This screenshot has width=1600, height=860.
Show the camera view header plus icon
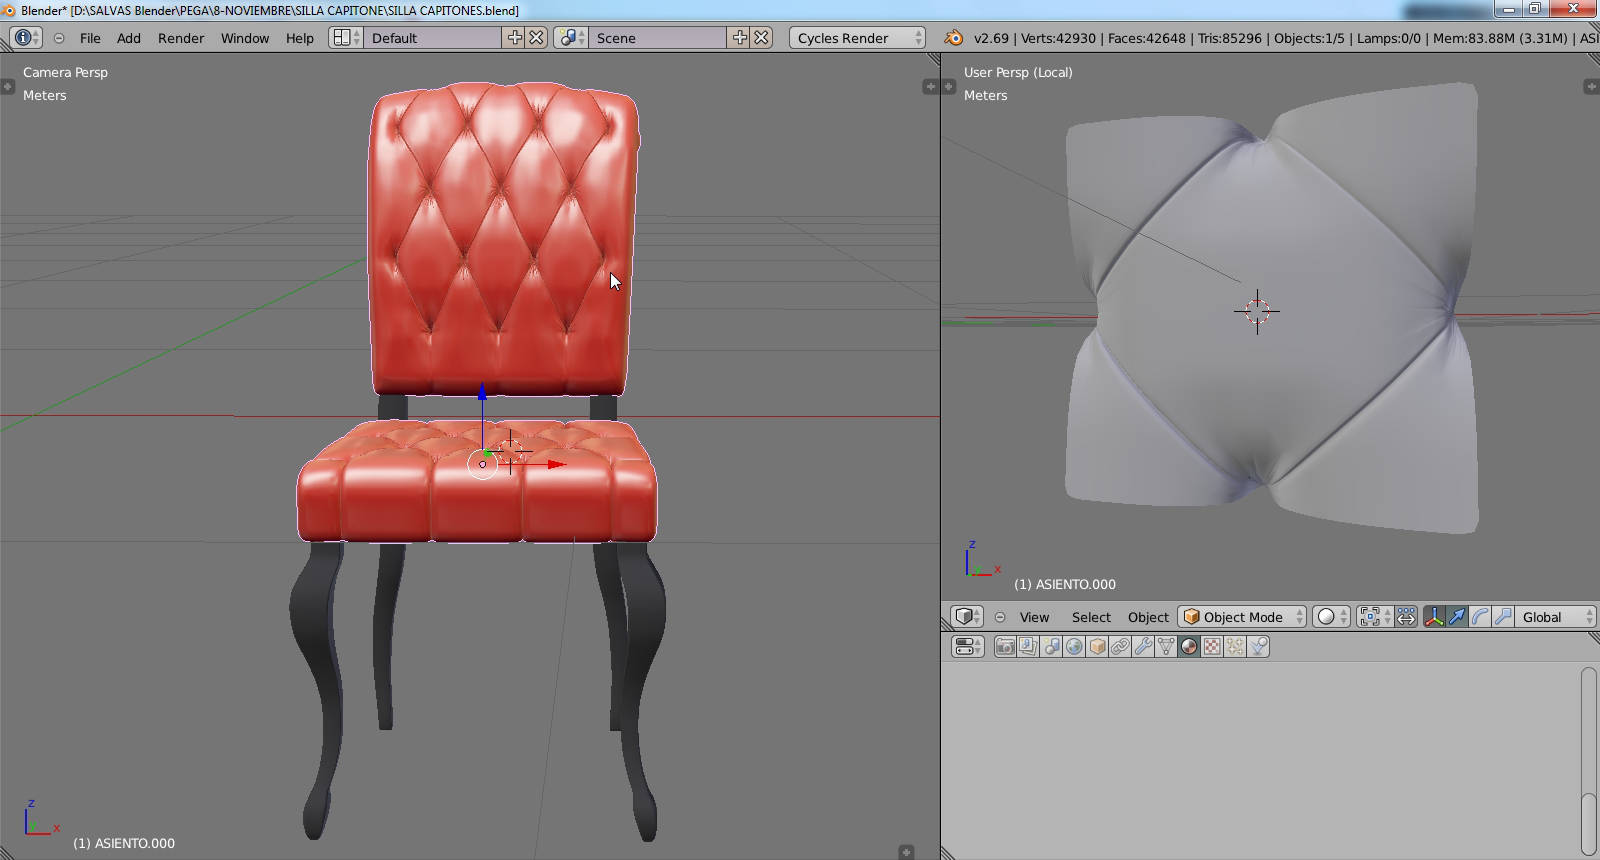[906, 852]
